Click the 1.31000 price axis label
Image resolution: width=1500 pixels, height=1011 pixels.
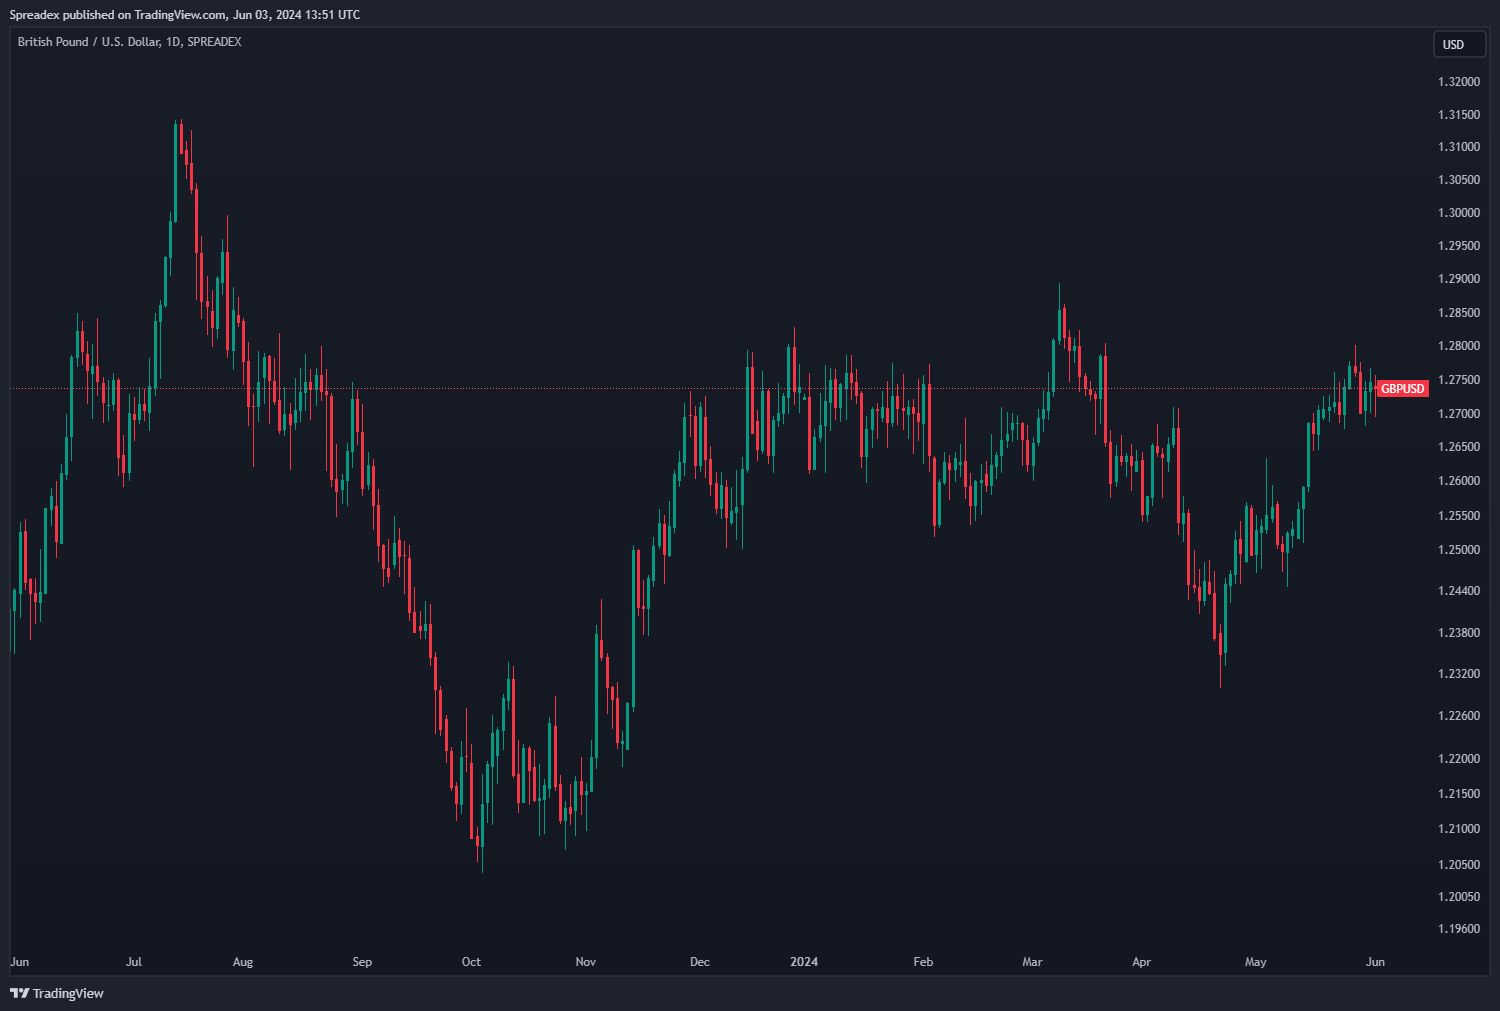point(1459,147)
